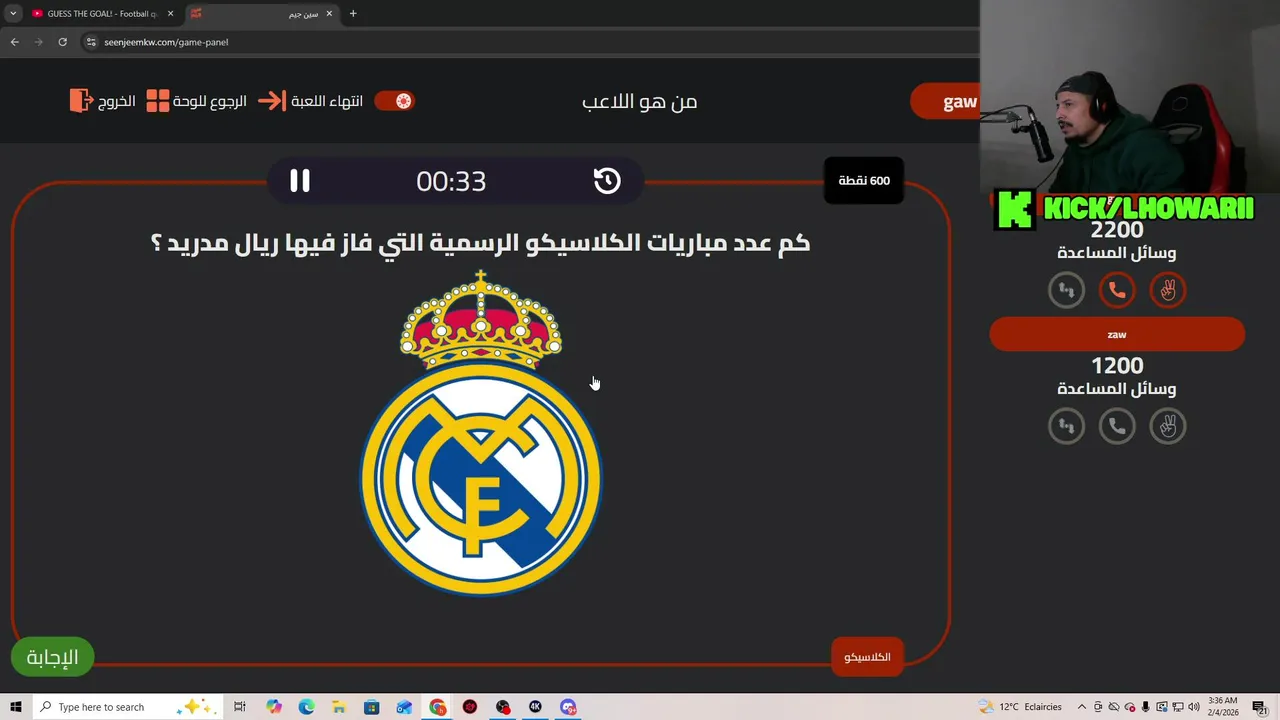This screenshot has width=1280, height=720.
Task: Open the board grid icon (الرجوع للوحة)
Action: [158, 101]
